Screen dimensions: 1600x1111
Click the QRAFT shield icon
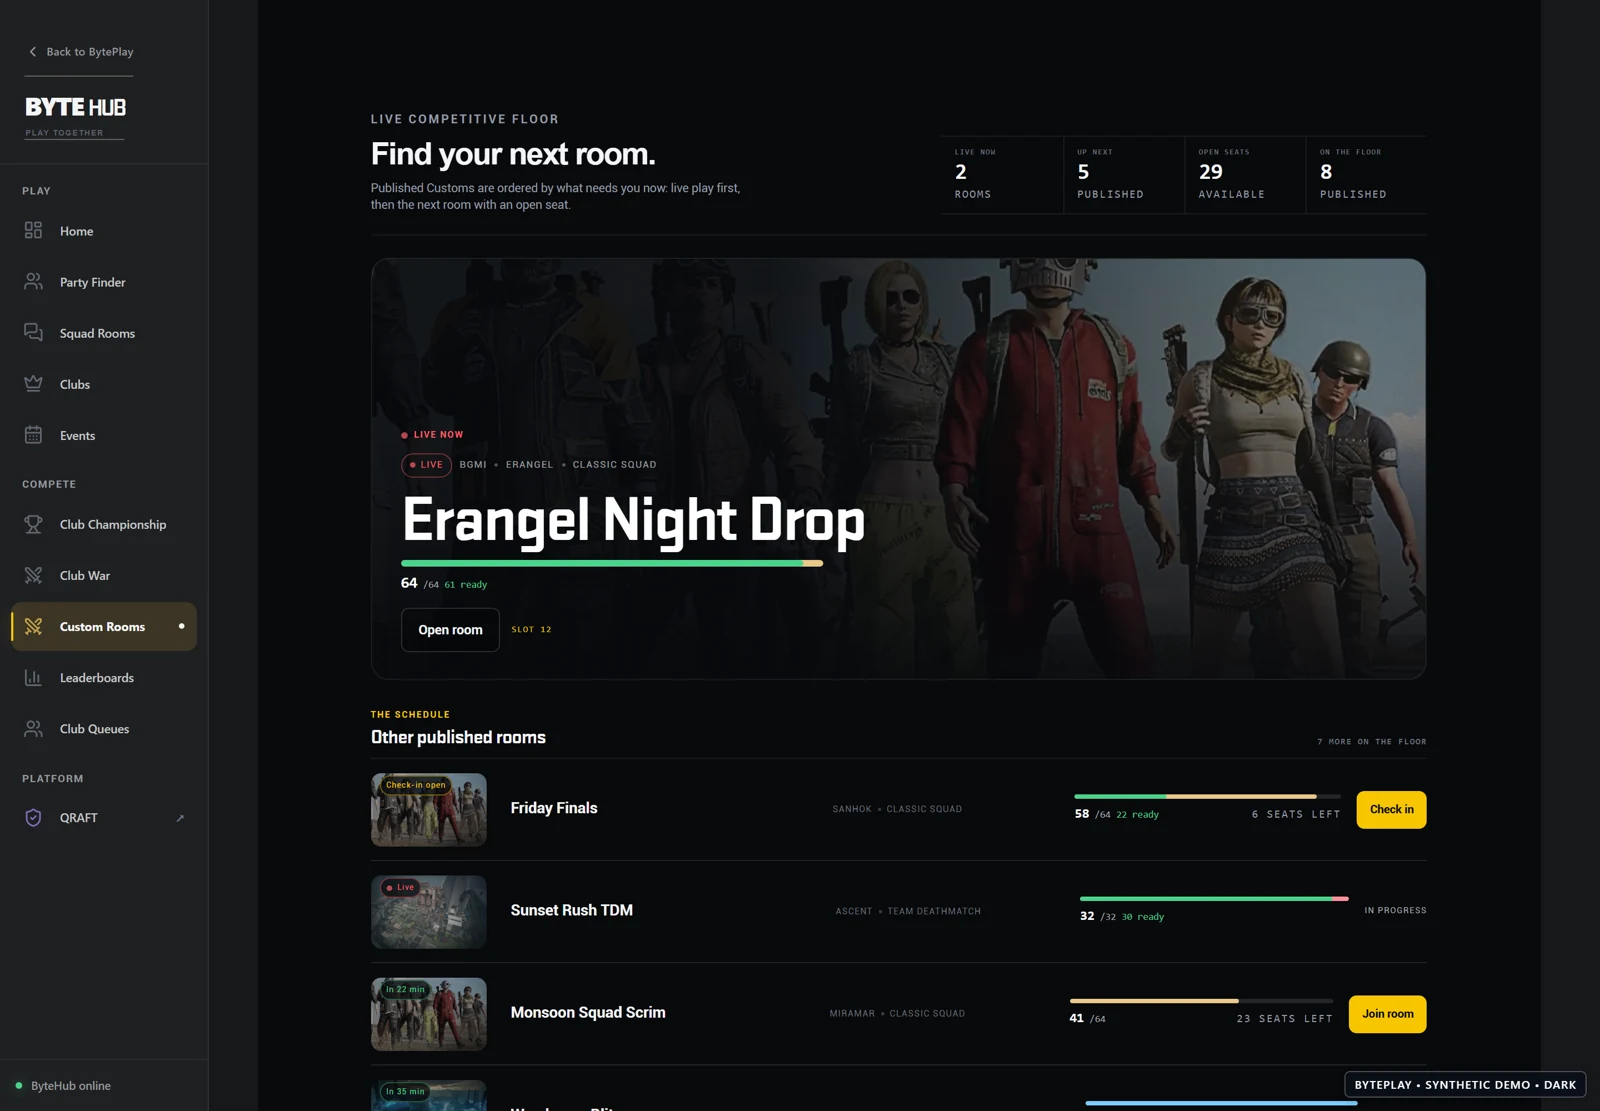[x=33, y=818]
